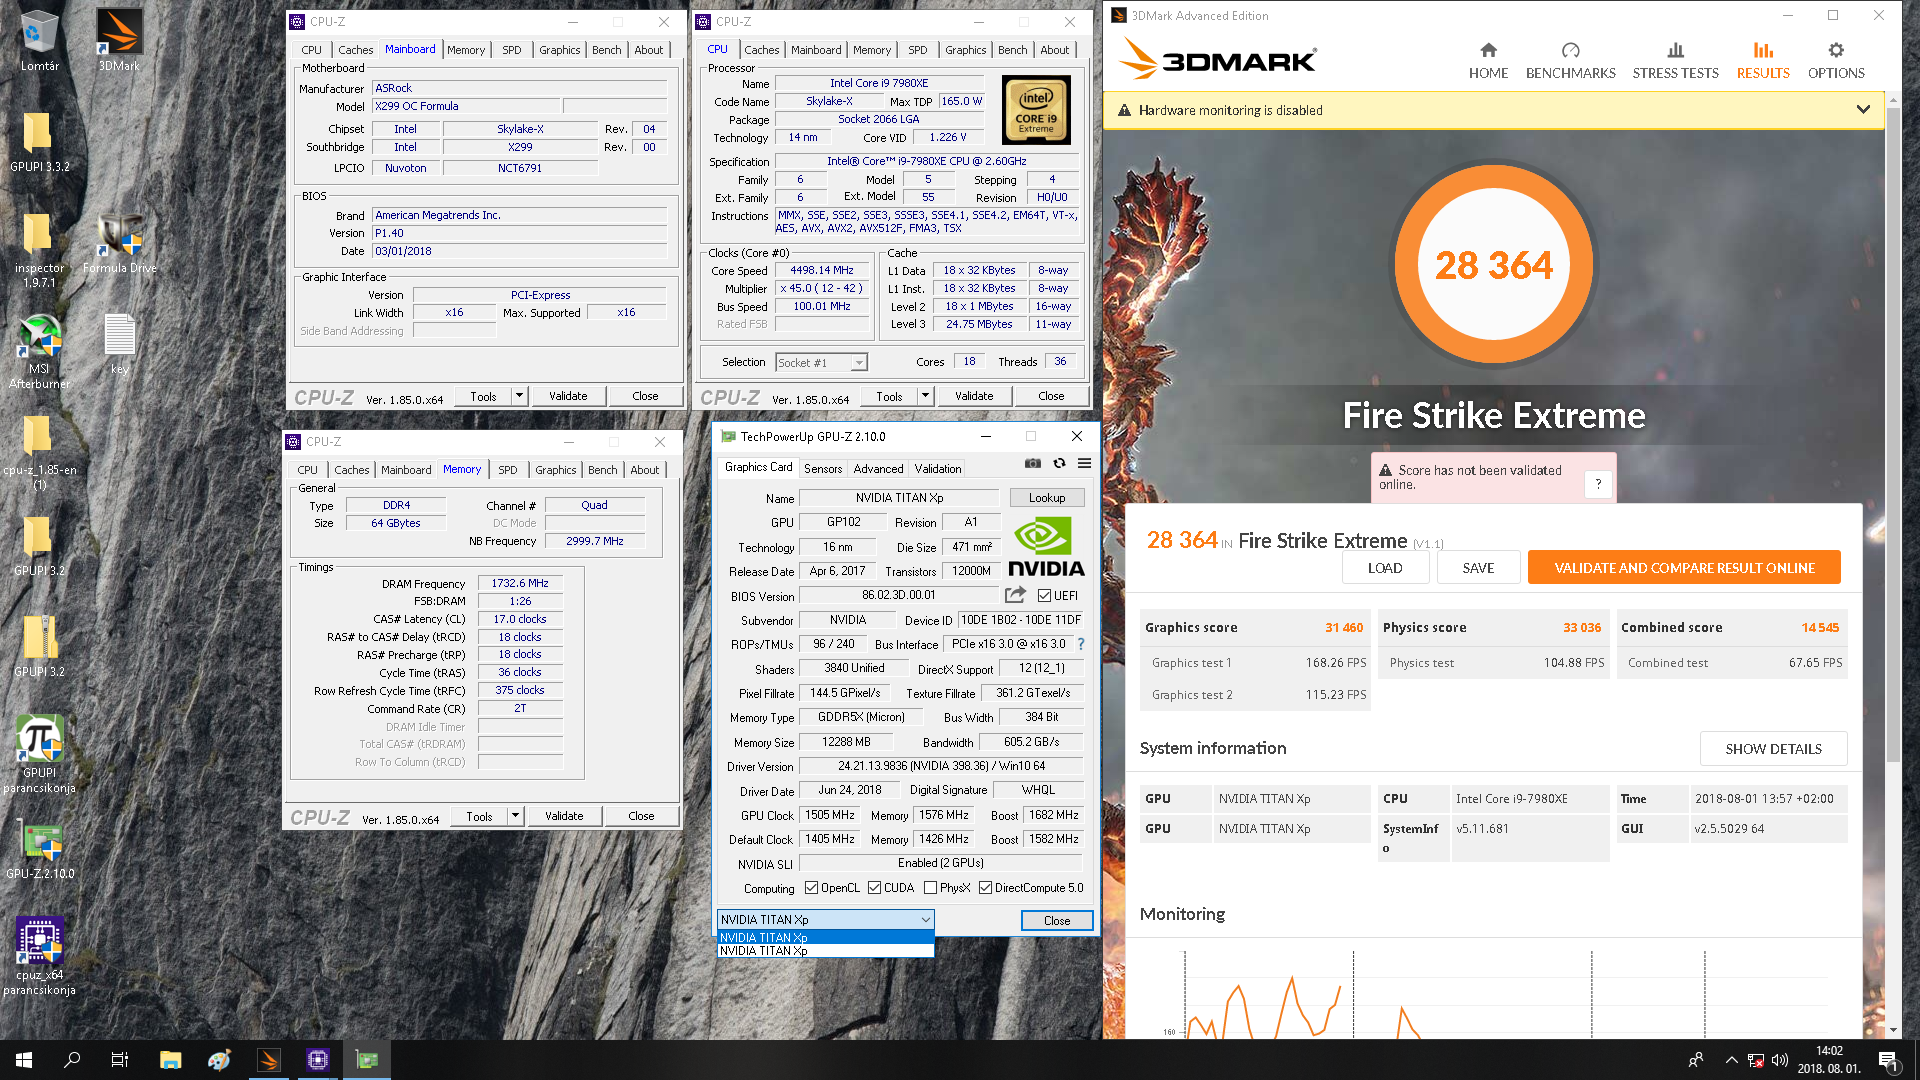
Task: Select GPUPI 3.3.2 folder on desktop
Action: [x=39, y=142]
